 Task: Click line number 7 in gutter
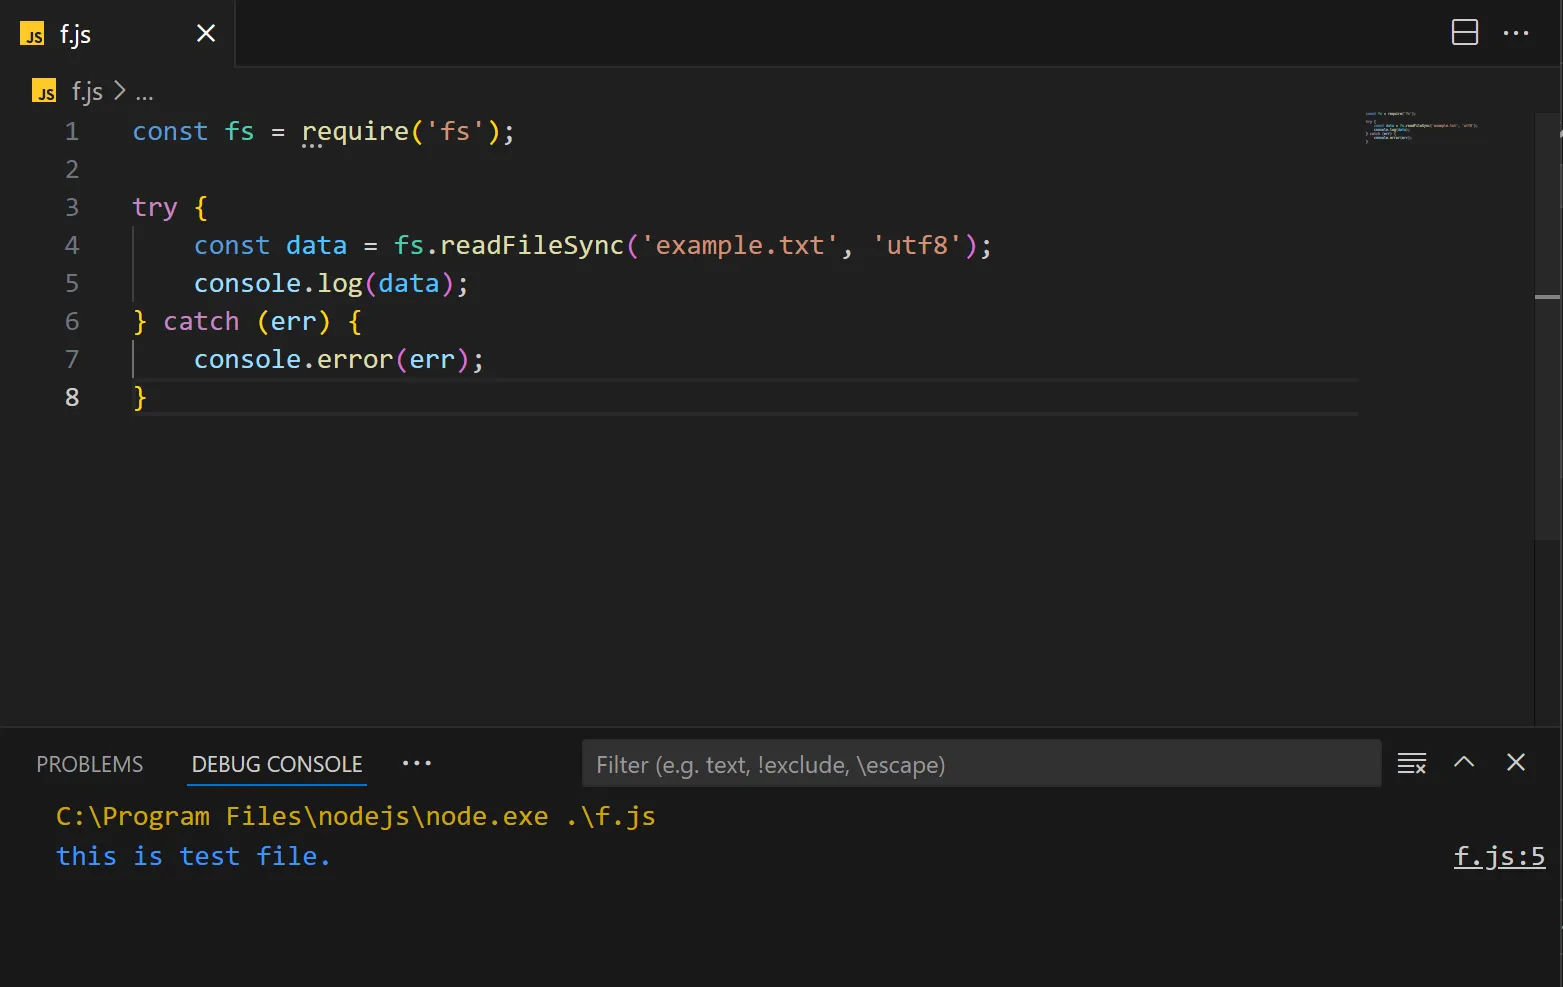pyautogui.click(x=72, y=360)
